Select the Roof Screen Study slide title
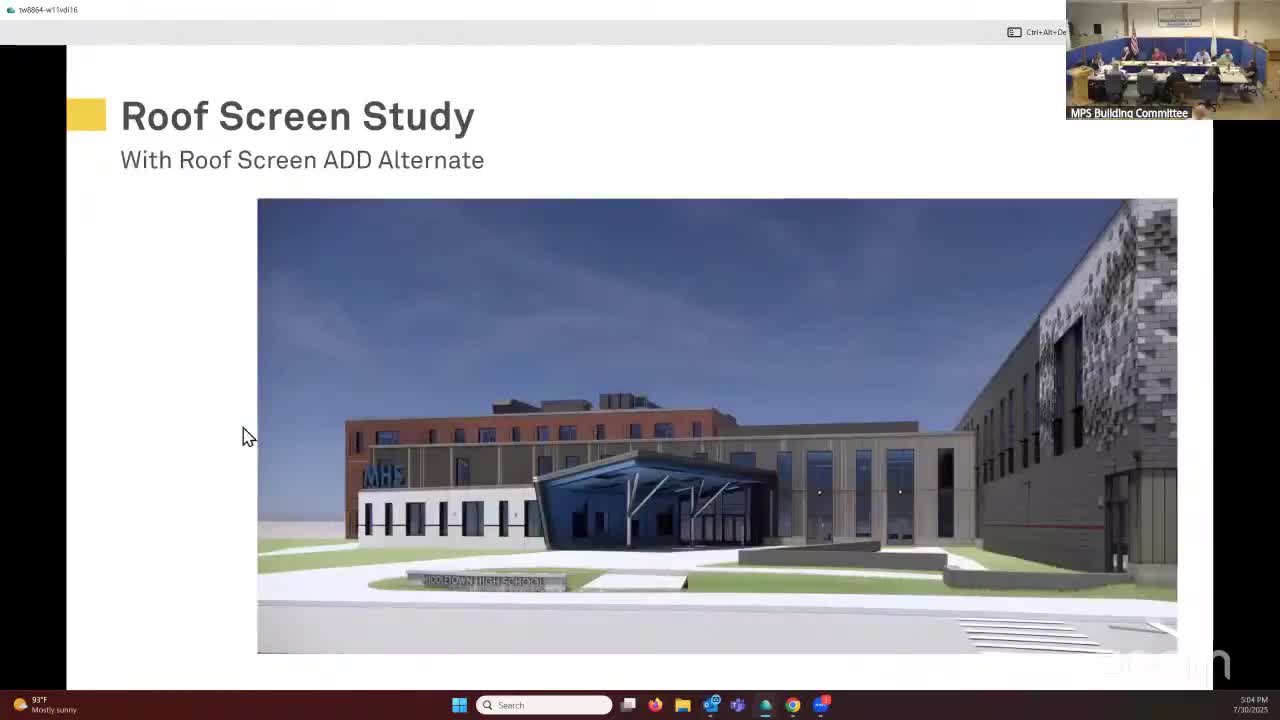 pyautogui.click(x=297, y=116)
